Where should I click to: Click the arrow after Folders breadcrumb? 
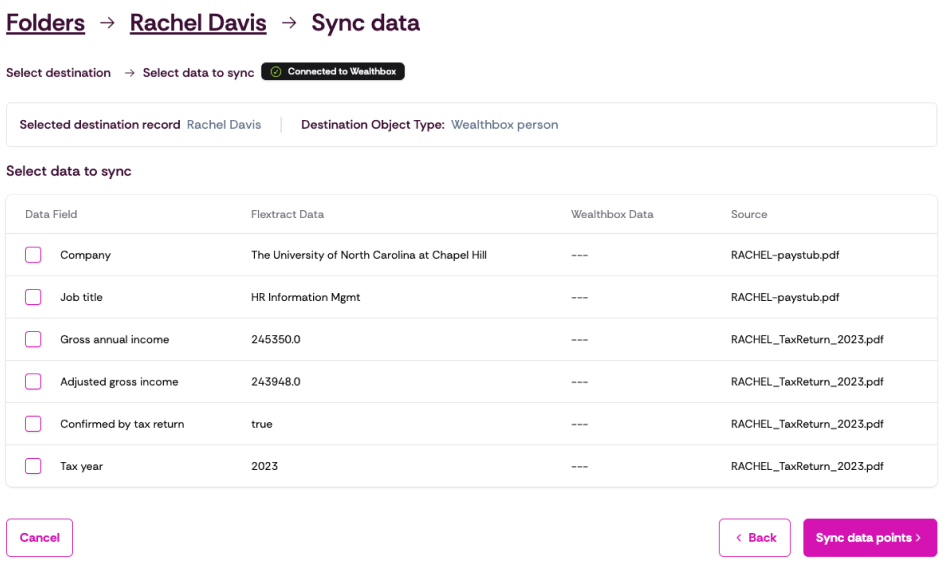pos(107,23)
